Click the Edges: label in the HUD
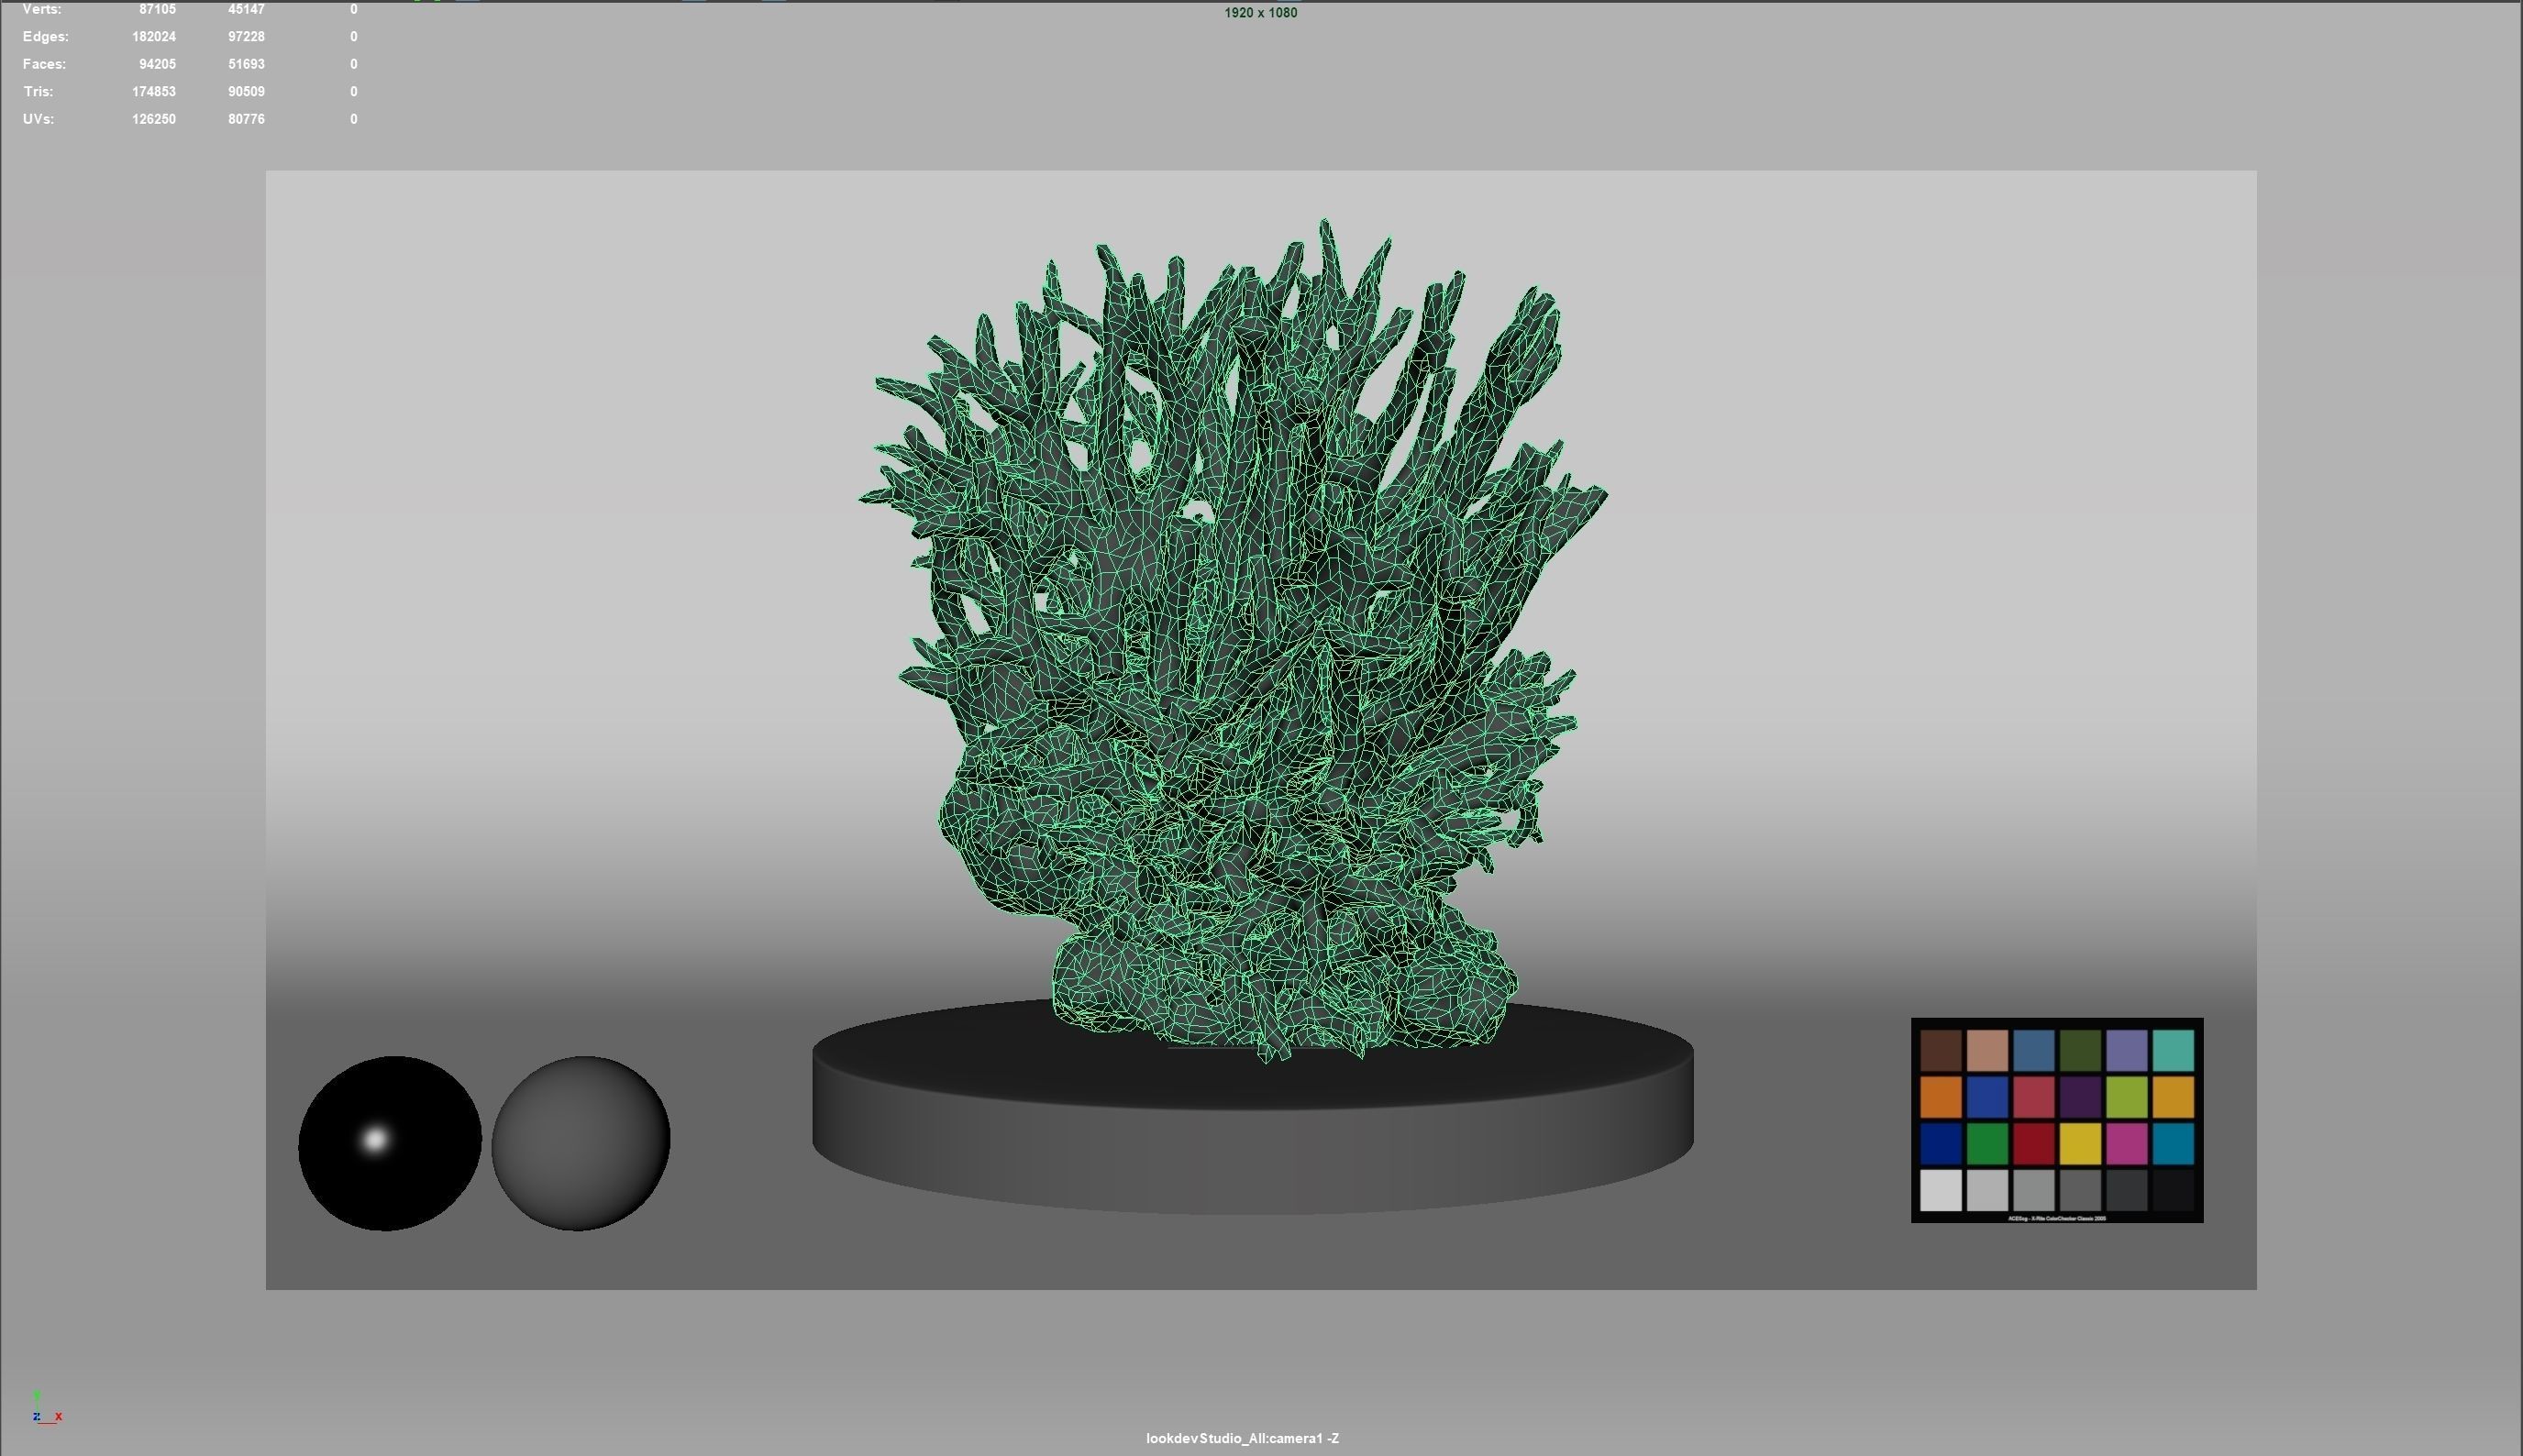 [x=46, y=36]
